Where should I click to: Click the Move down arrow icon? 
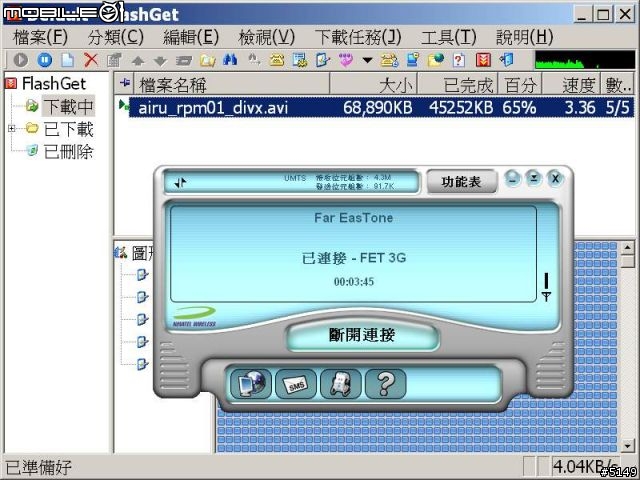click(x=160, y=61)
